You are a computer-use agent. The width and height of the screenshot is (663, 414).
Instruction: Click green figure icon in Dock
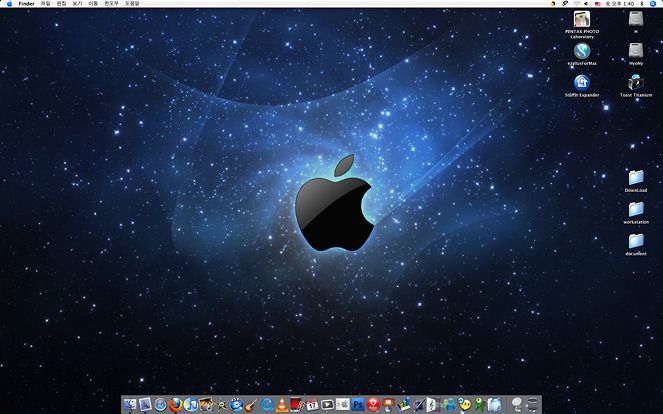click(479, 405)
